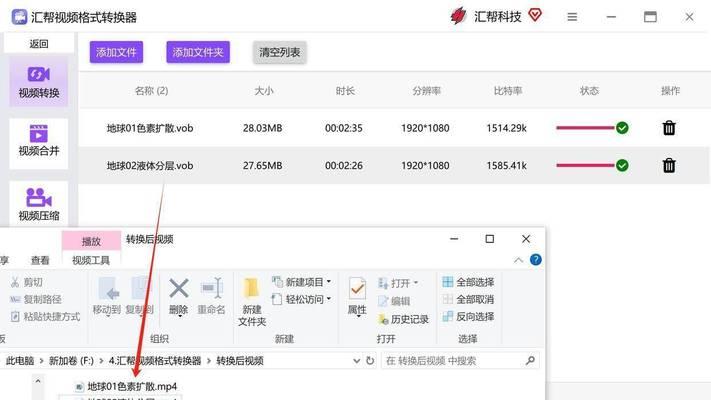
Task: Click the heart diamond VIP icon
Action: click(535, 15)
